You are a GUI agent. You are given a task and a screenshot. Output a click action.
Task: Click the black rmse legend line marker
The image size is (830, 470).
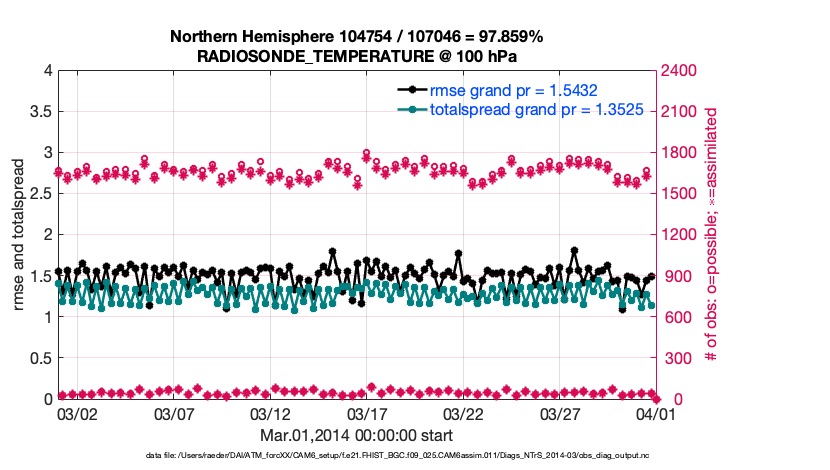(x=412, y=90)
